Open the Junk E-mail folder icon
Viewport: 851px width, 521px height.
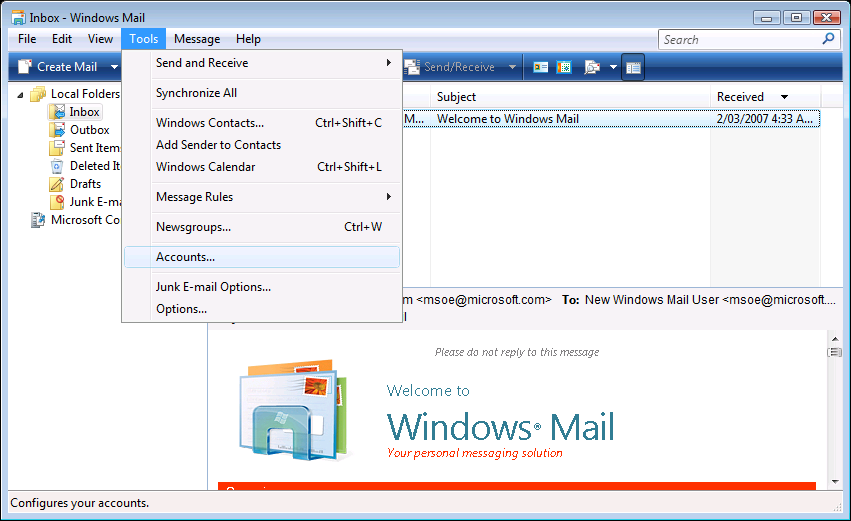[x=57, y=202]
